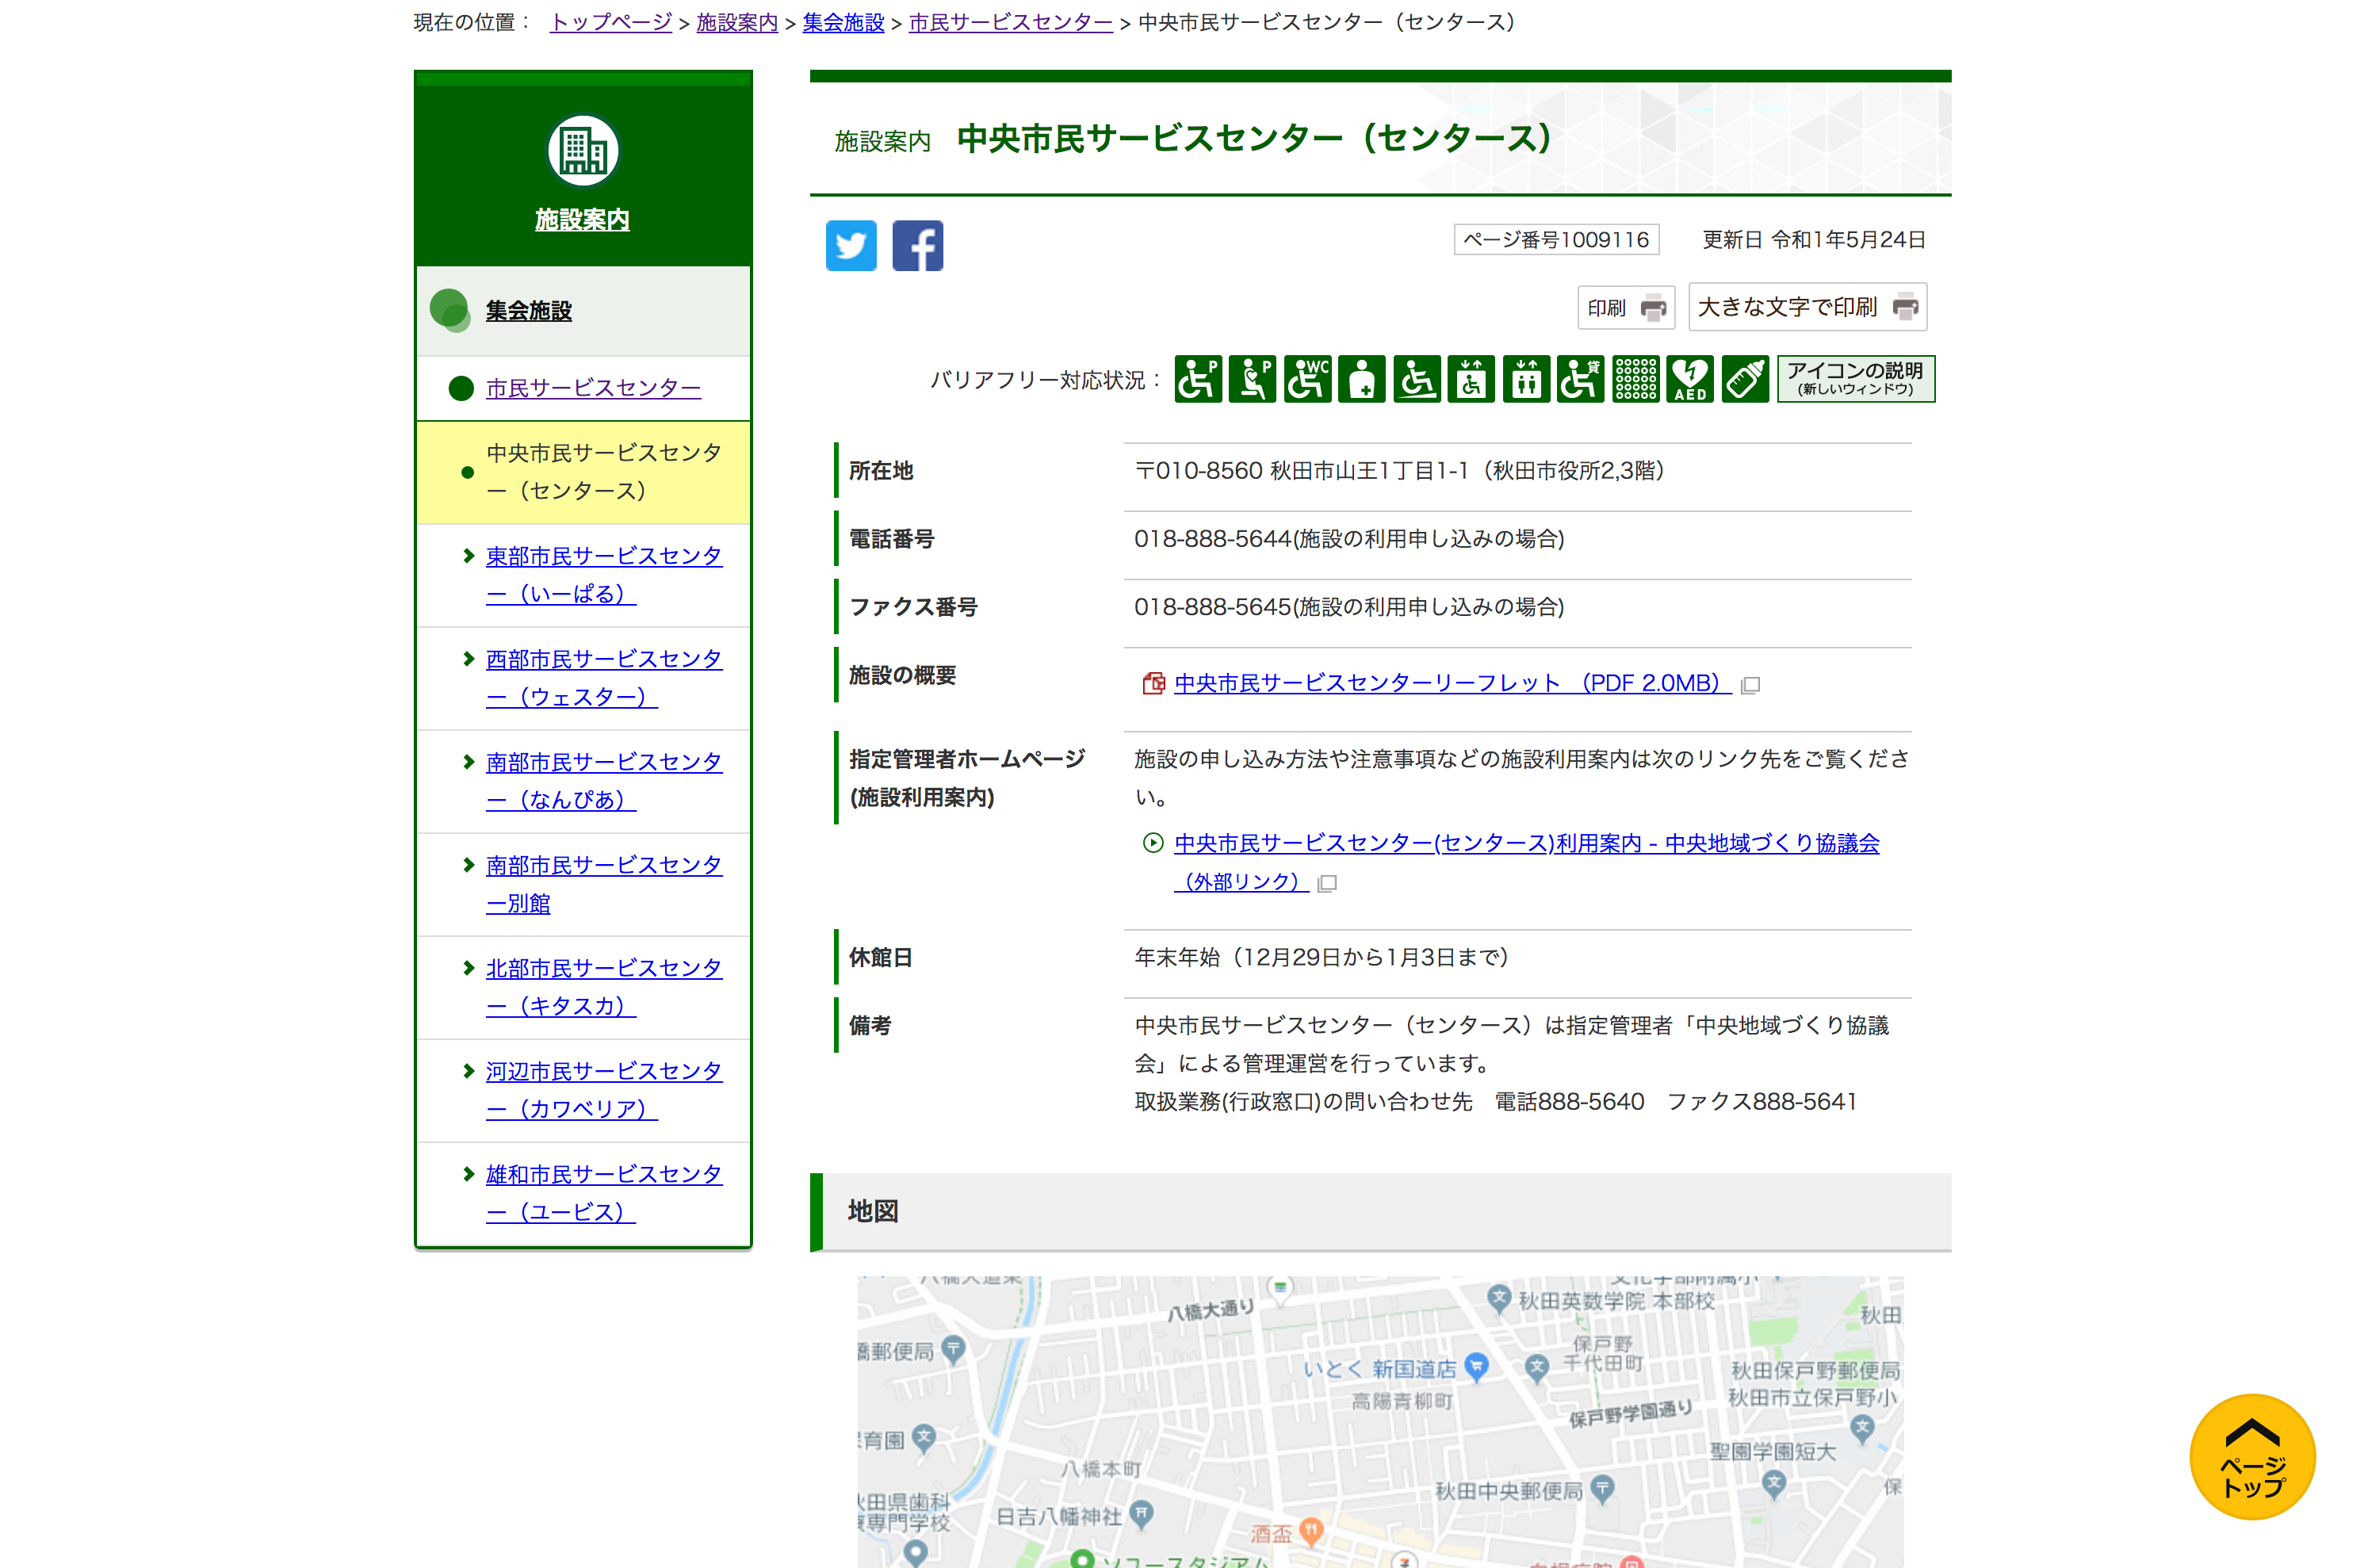The image size is (2364, 1568).
Task: Click the wheelchair rental (貸) icon
Action: point(1580,379)
